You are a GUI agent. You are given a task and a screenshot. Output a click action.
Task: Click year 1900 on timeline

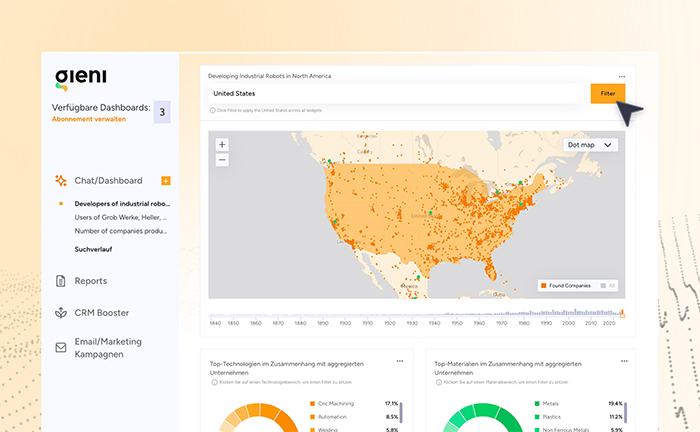345,323
